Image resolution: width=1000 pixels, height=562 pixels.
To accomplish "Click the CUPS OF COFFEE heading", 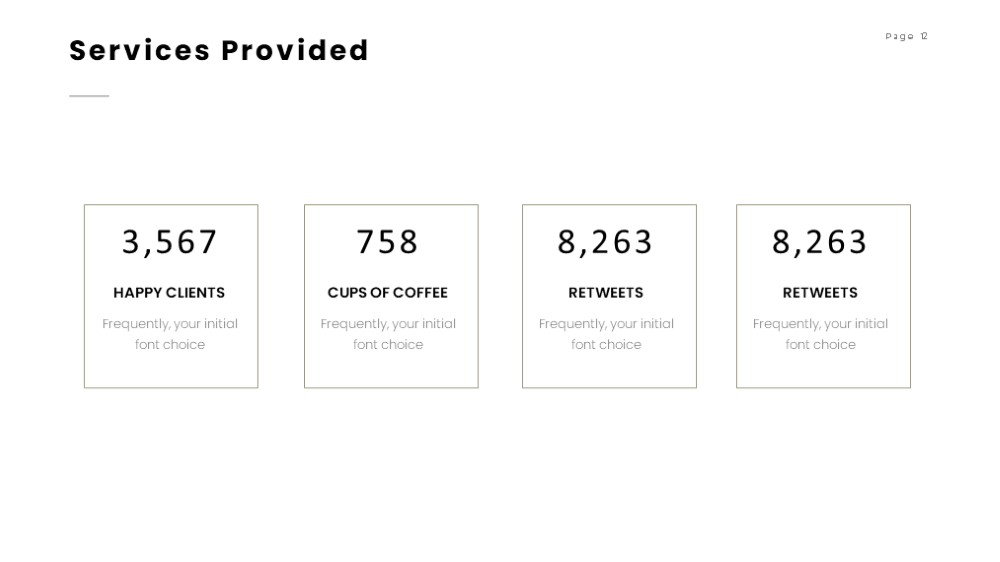I will [388, 293].
